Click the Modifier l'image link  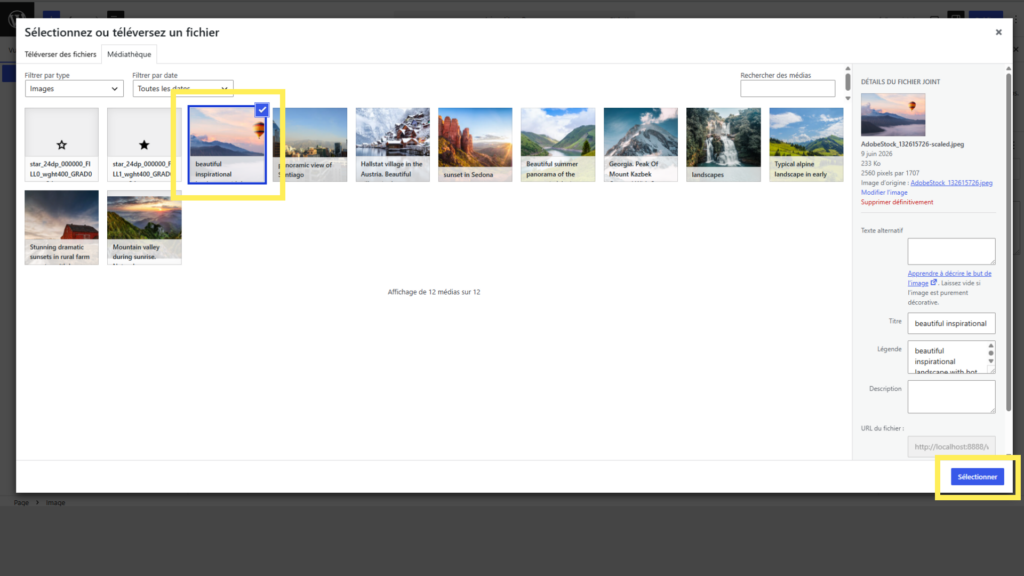click(884, 193)
